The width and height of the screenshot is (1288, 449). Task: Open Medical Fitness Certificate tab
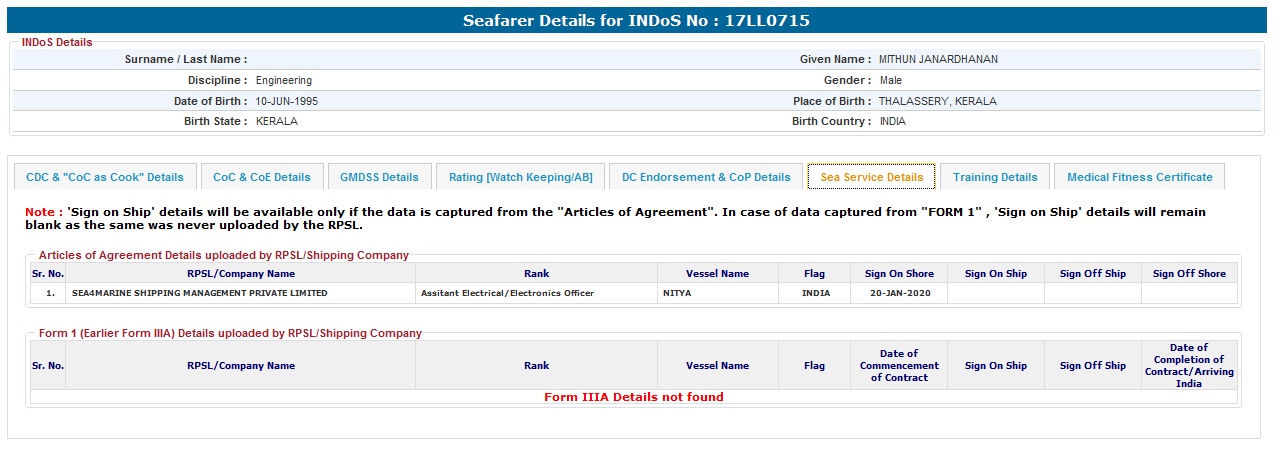click(x=1139, y=177)
